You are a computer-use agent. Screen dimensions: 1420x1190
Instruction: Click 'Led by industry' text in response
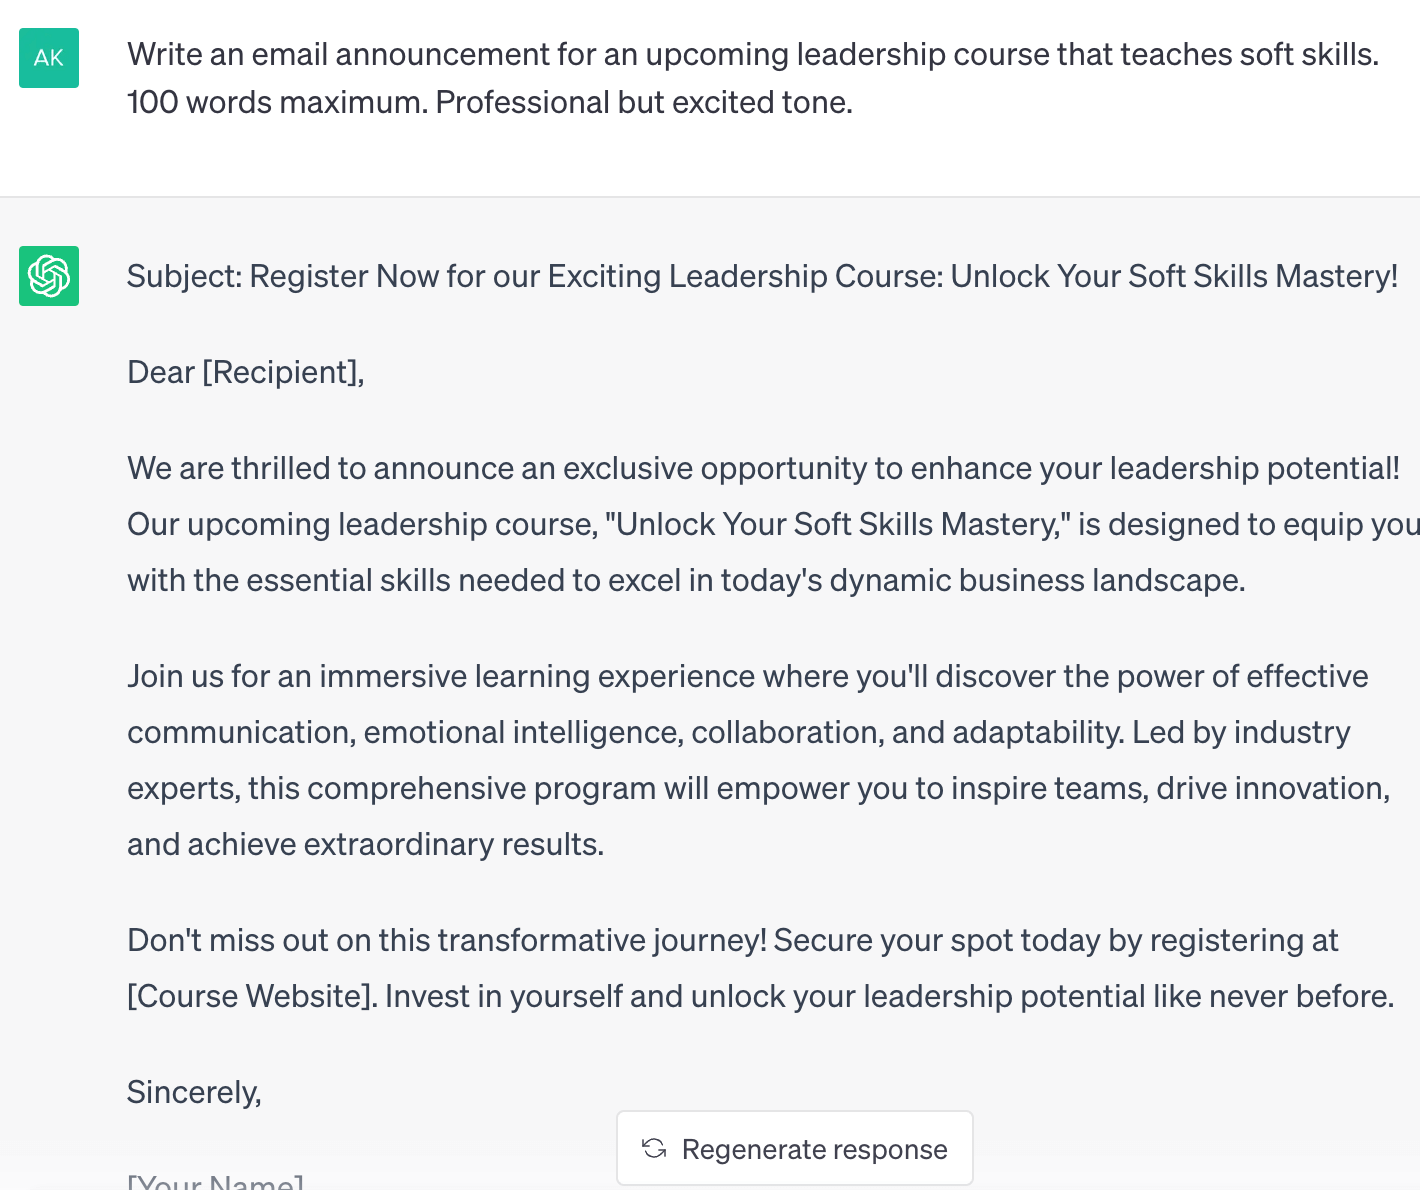point(1240,732)
